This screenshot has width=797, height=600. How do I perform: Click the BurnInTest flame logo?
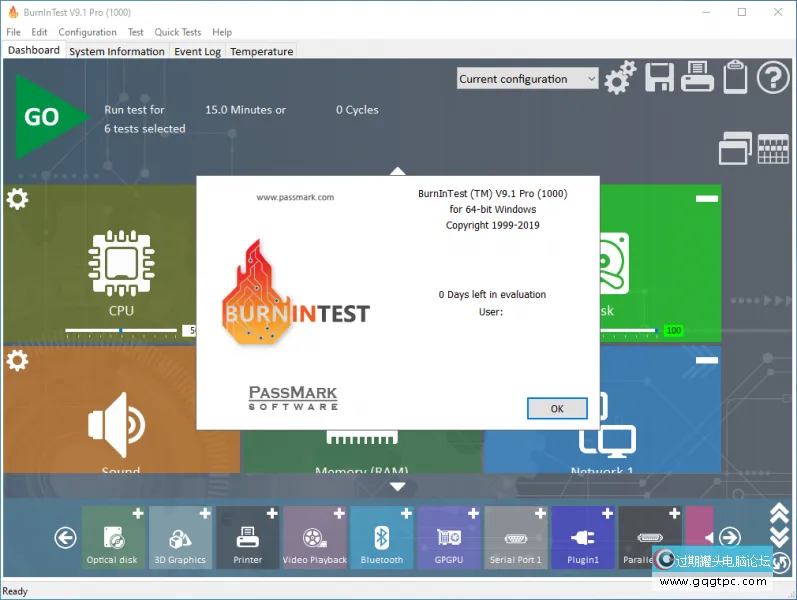tap(295, 292)
